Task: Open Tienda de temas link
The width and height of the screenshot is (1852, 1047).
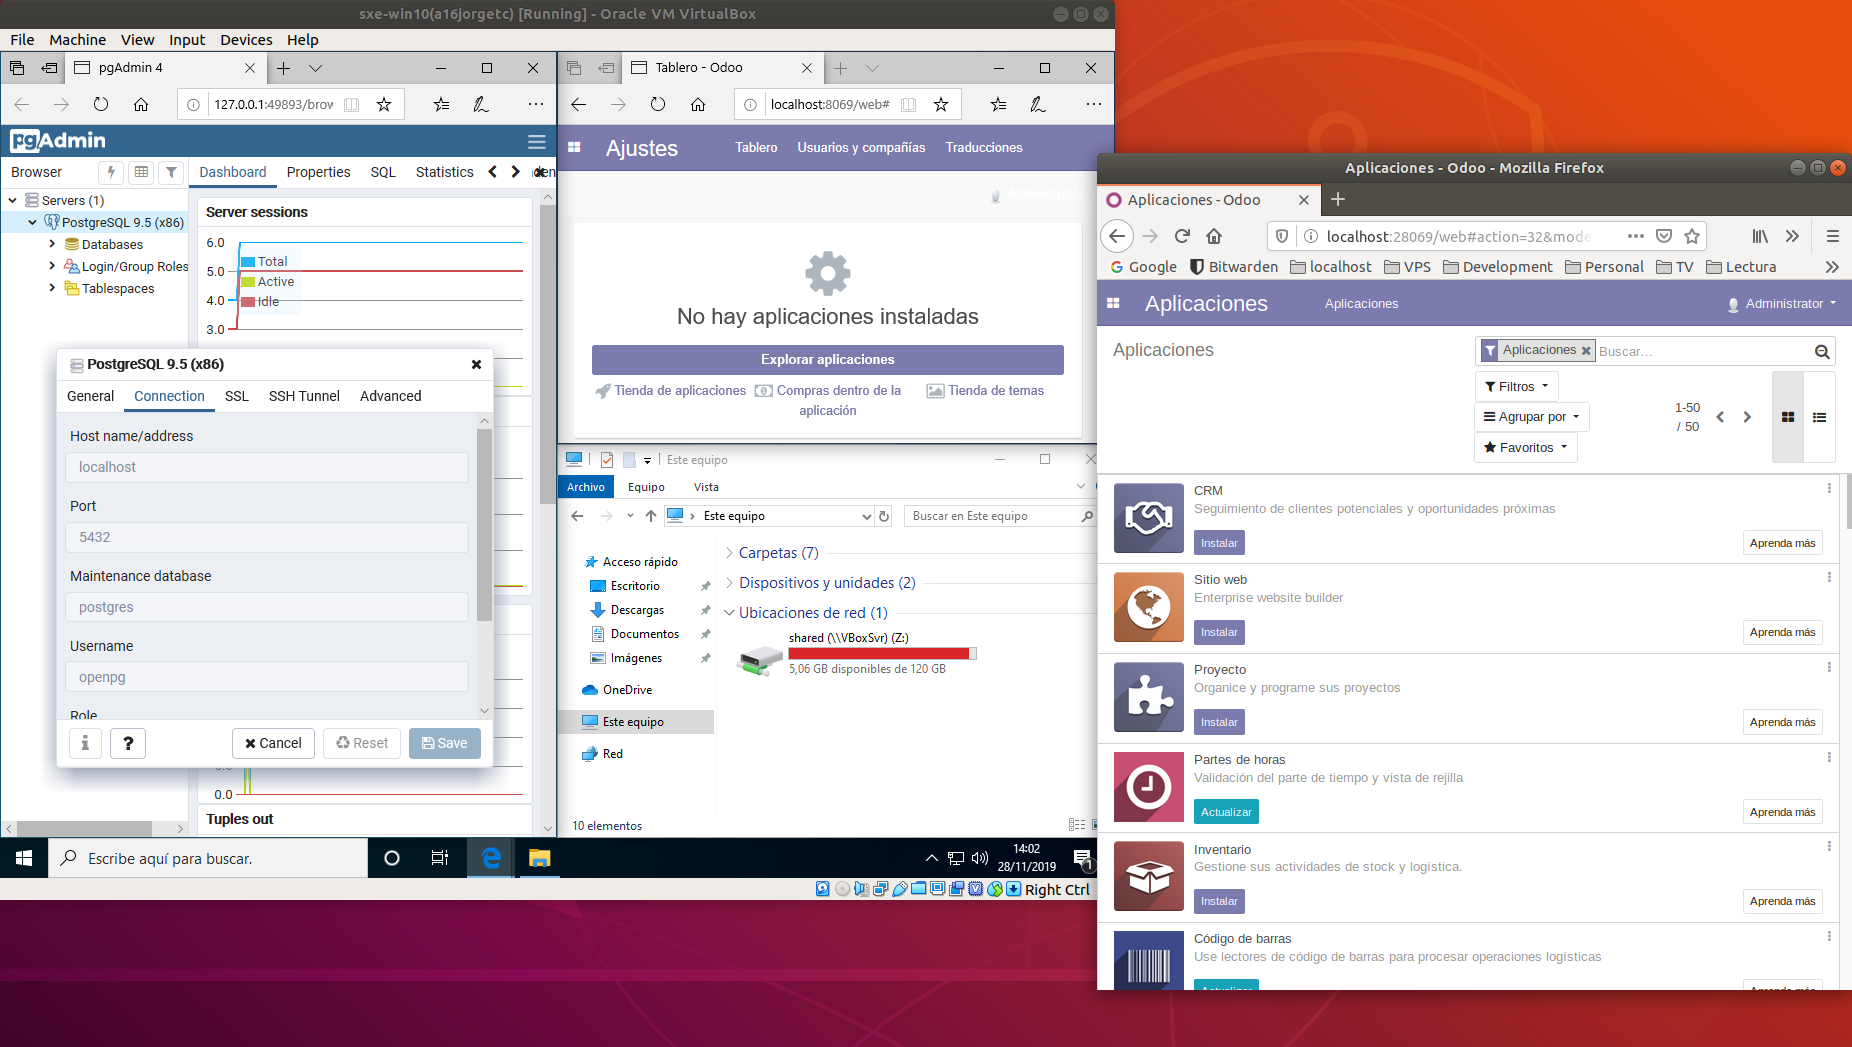Action: (x=985, y=391)
